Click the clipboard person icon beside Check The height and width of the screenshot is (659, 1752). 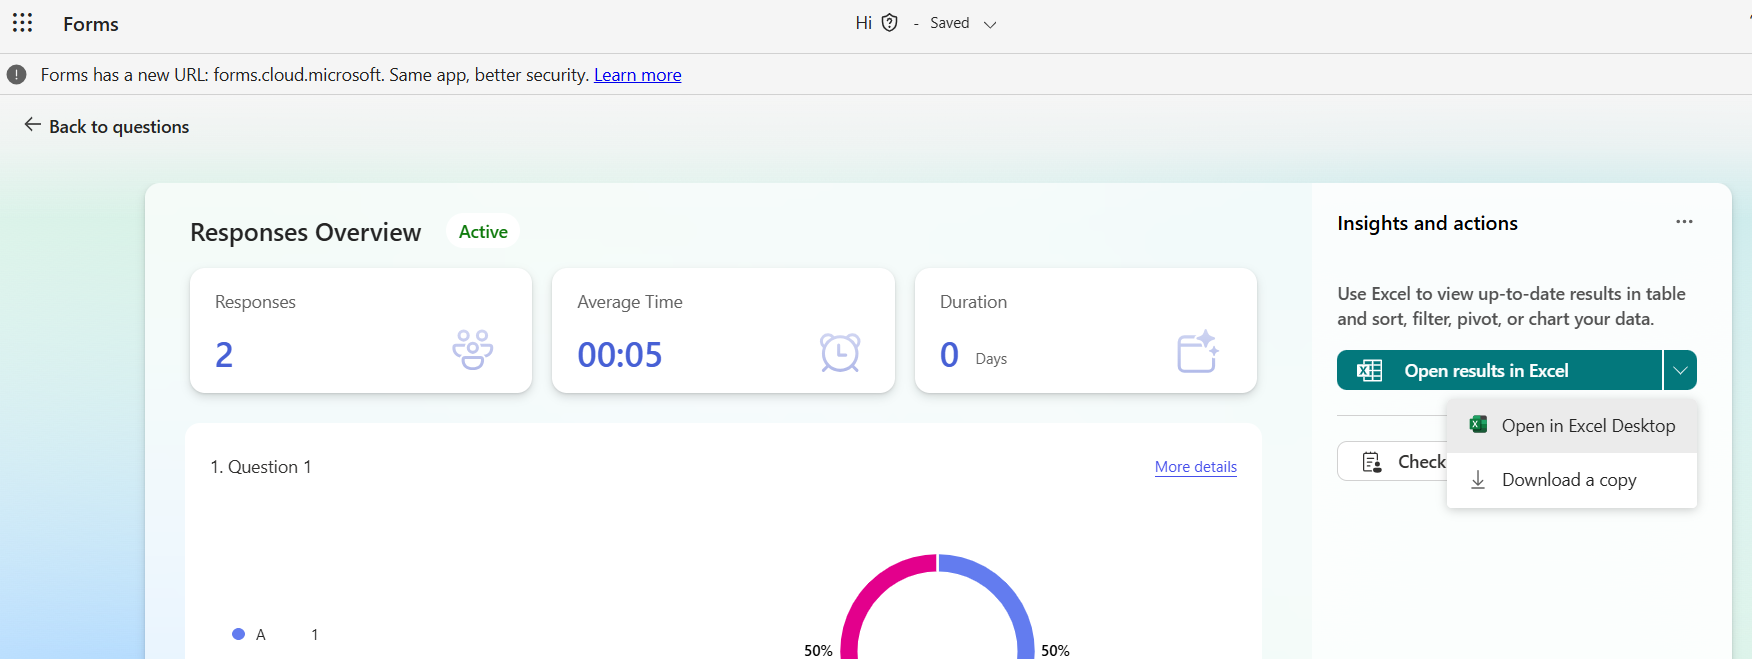[1372, 462]
